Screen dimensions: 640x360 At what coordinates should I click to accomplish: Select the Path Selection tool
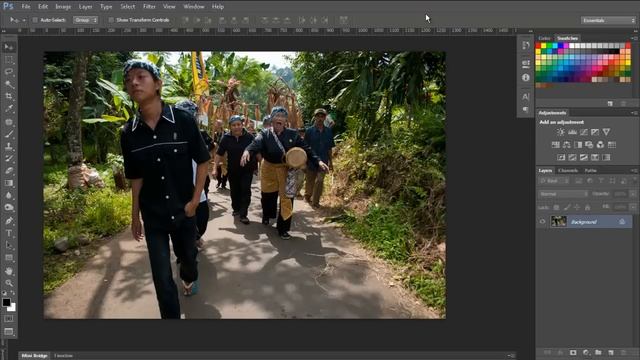click(x=9, y=245)
